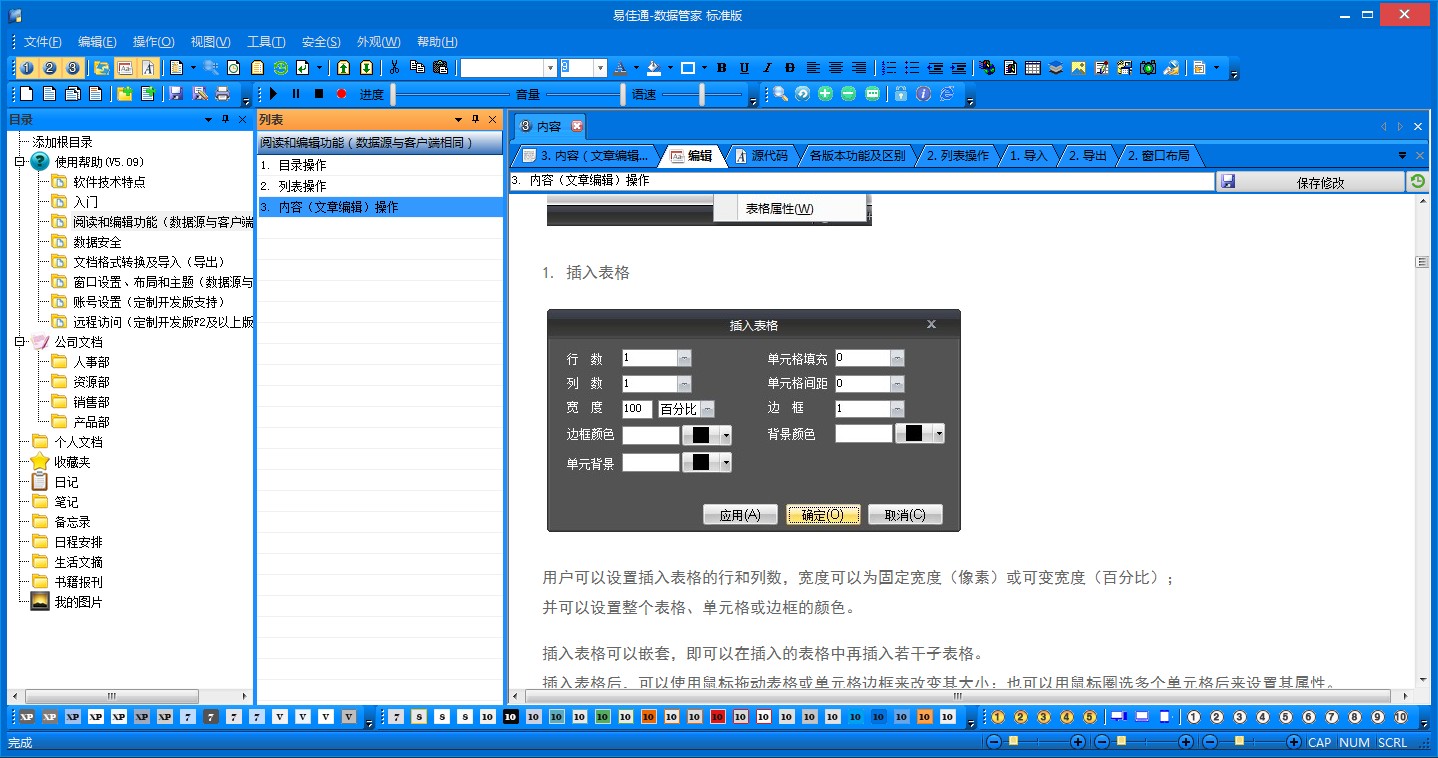Collapse the 使用帮助 tree node
This screenshot has height=758, width=1438.
click(19, 162)
